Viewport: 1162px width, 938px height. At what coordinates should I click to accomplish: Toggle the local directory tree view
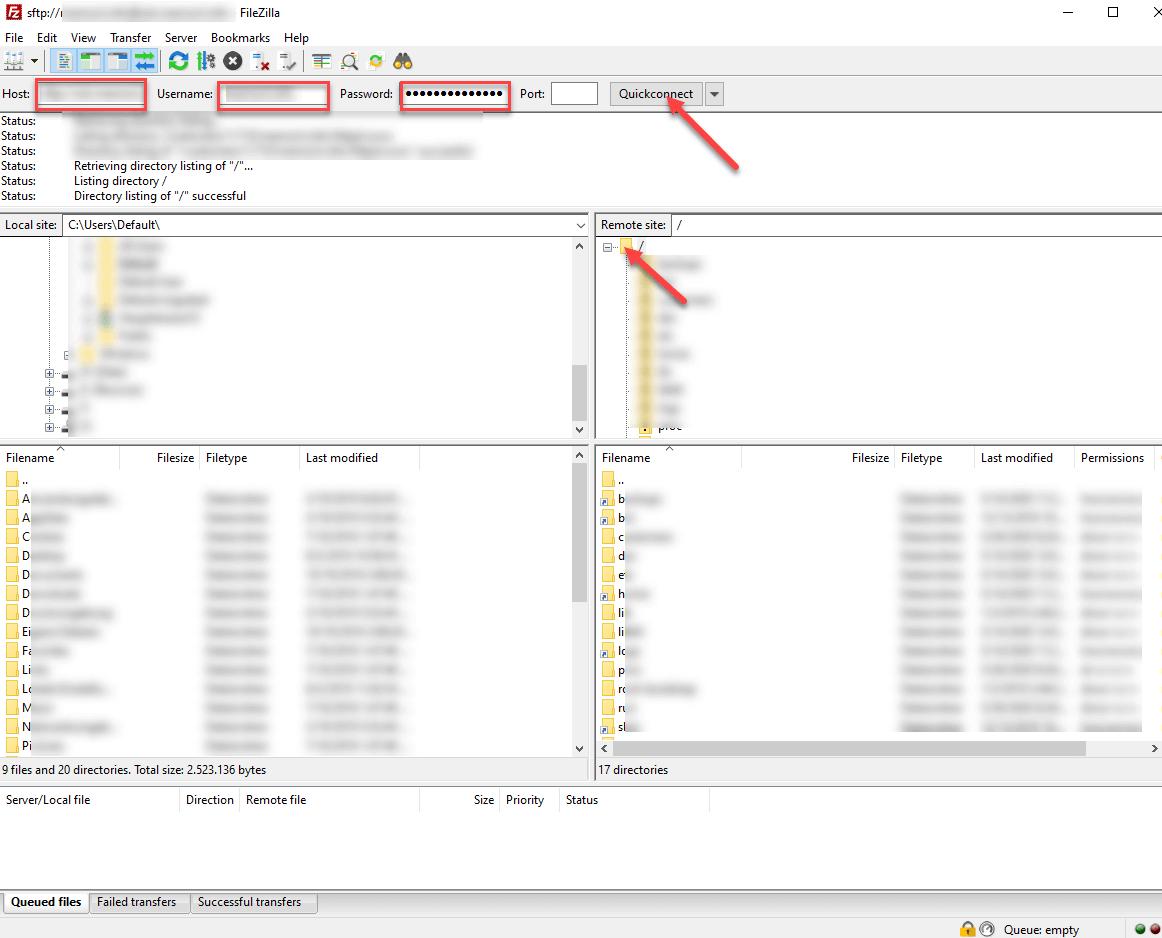coord(88,61)
